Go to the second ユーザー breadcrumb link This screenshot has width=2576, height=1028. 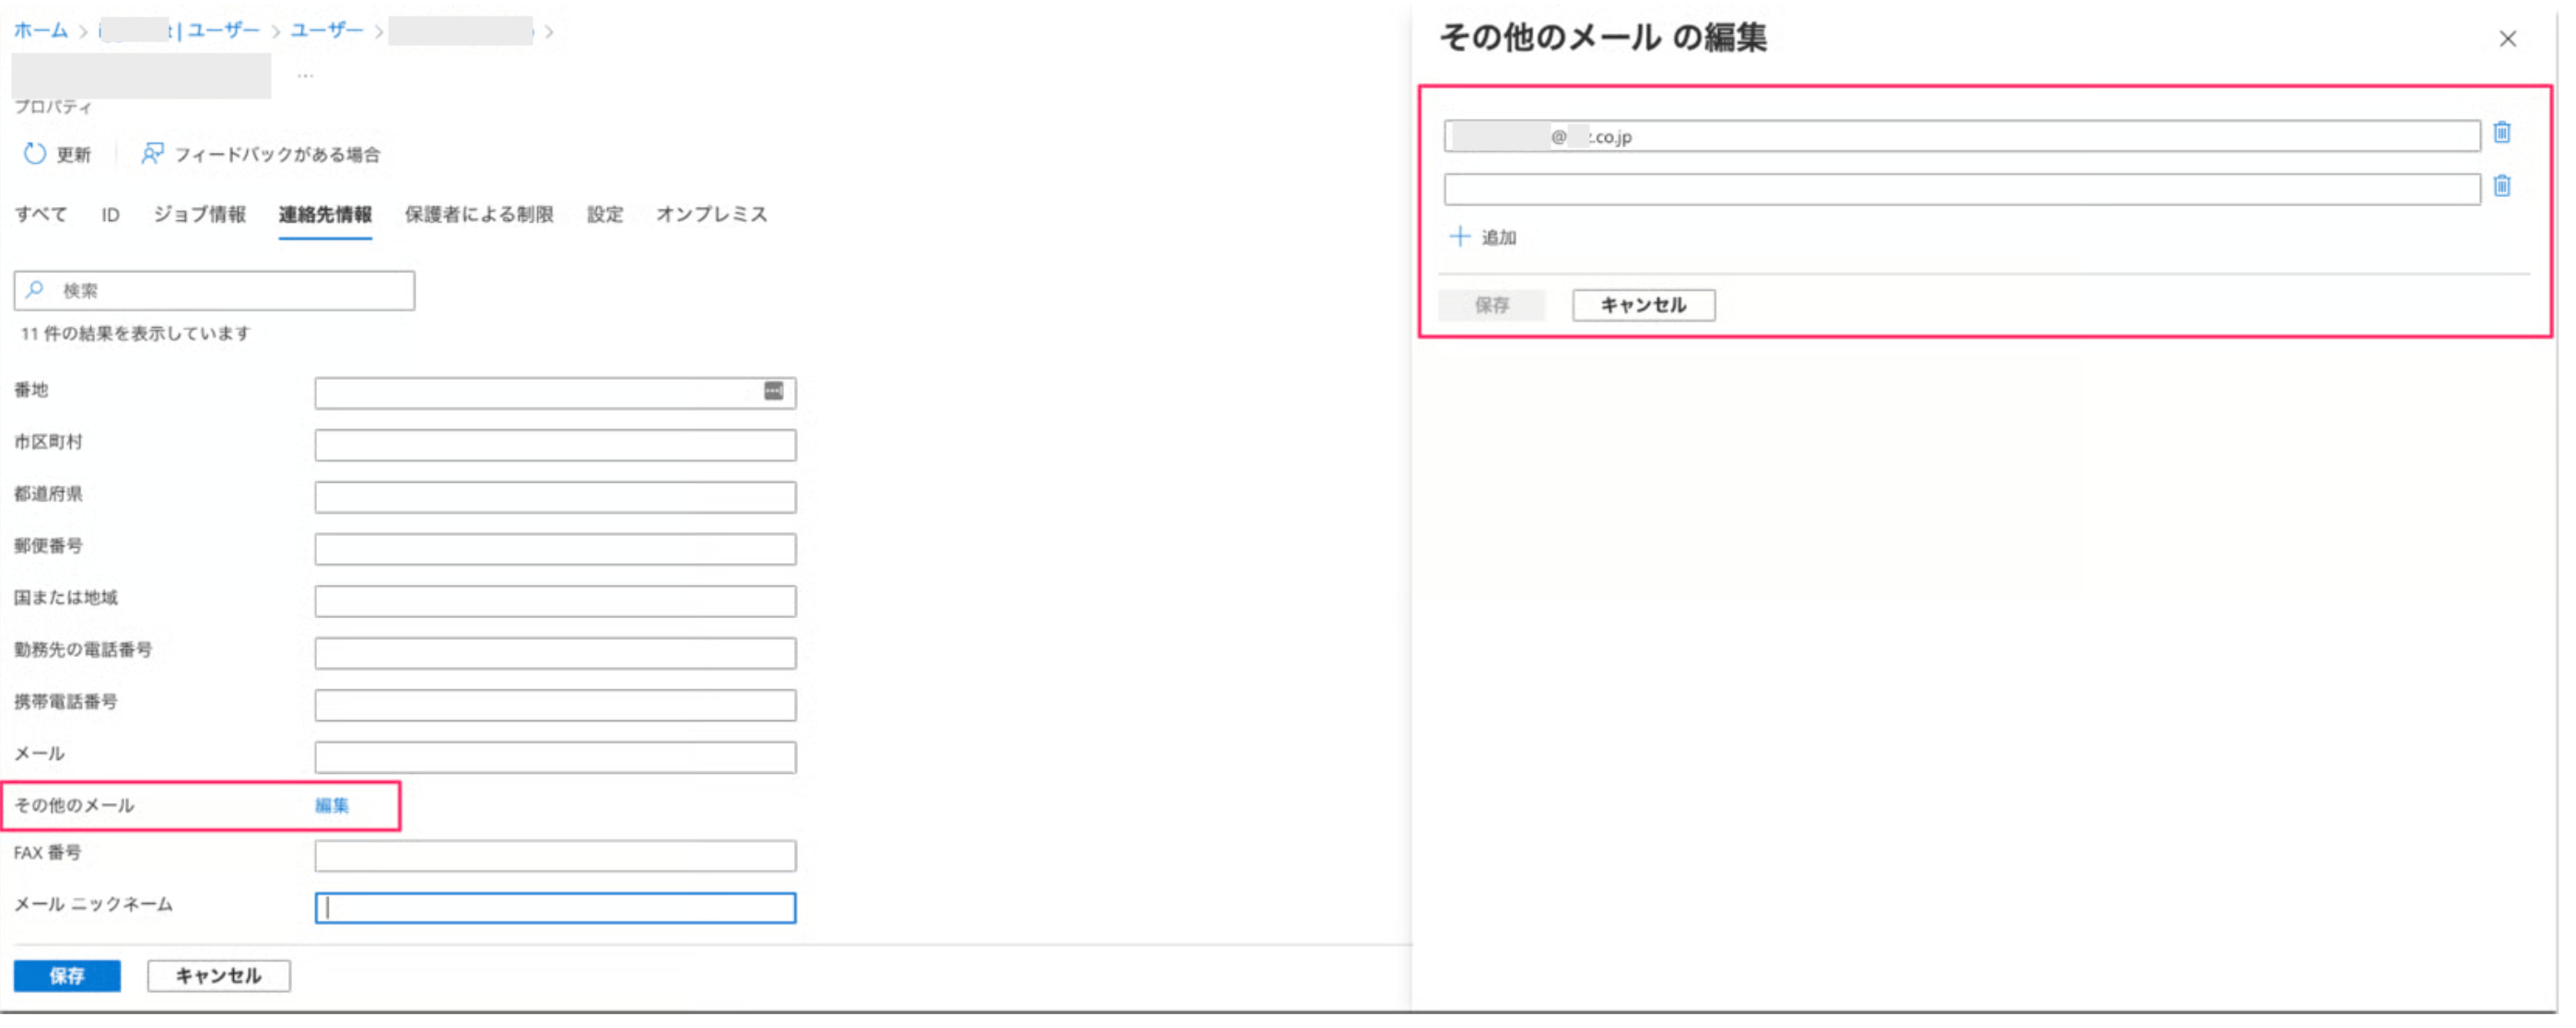click(327, 31)
